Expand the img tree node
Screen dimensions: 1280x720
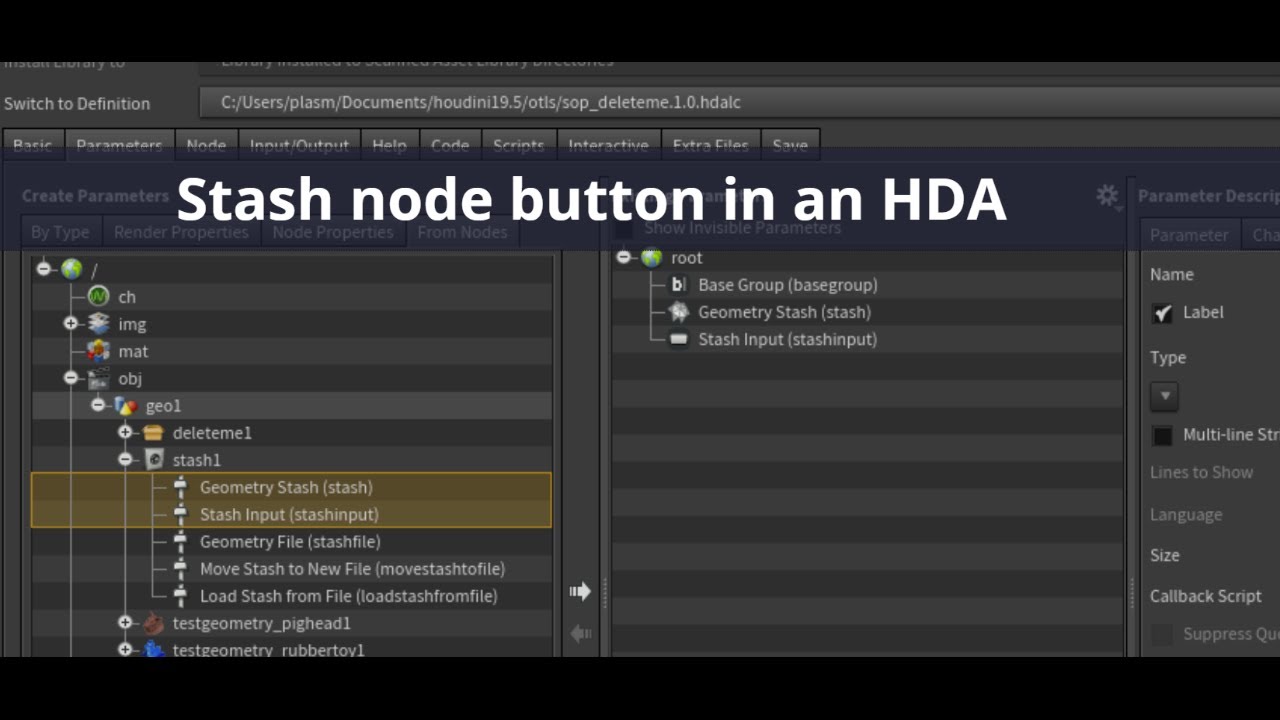point(70,323)
